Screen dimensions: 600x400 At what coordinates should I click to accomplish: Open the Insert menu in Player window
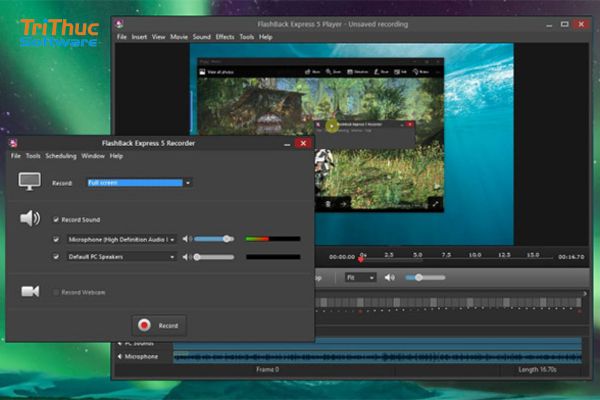[x=139, y=37]
